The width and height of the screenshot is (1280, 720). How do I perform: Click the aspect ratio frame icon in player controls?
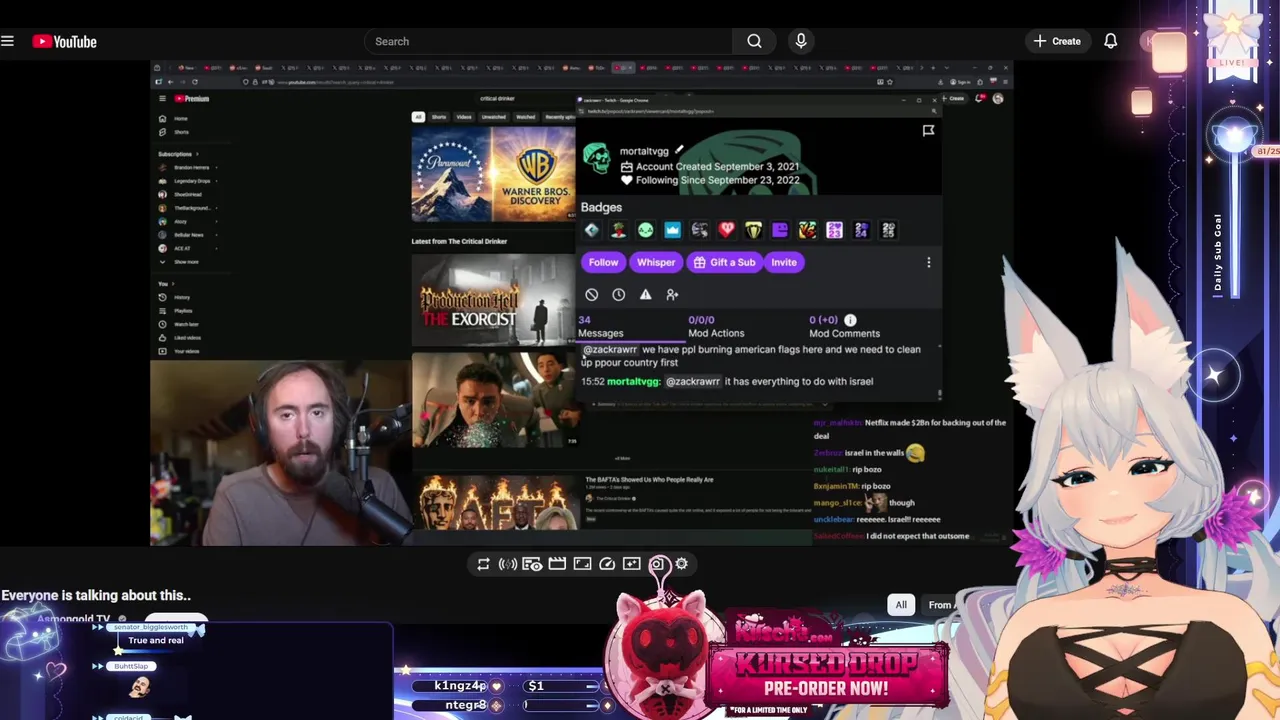(x=582, y=564)
